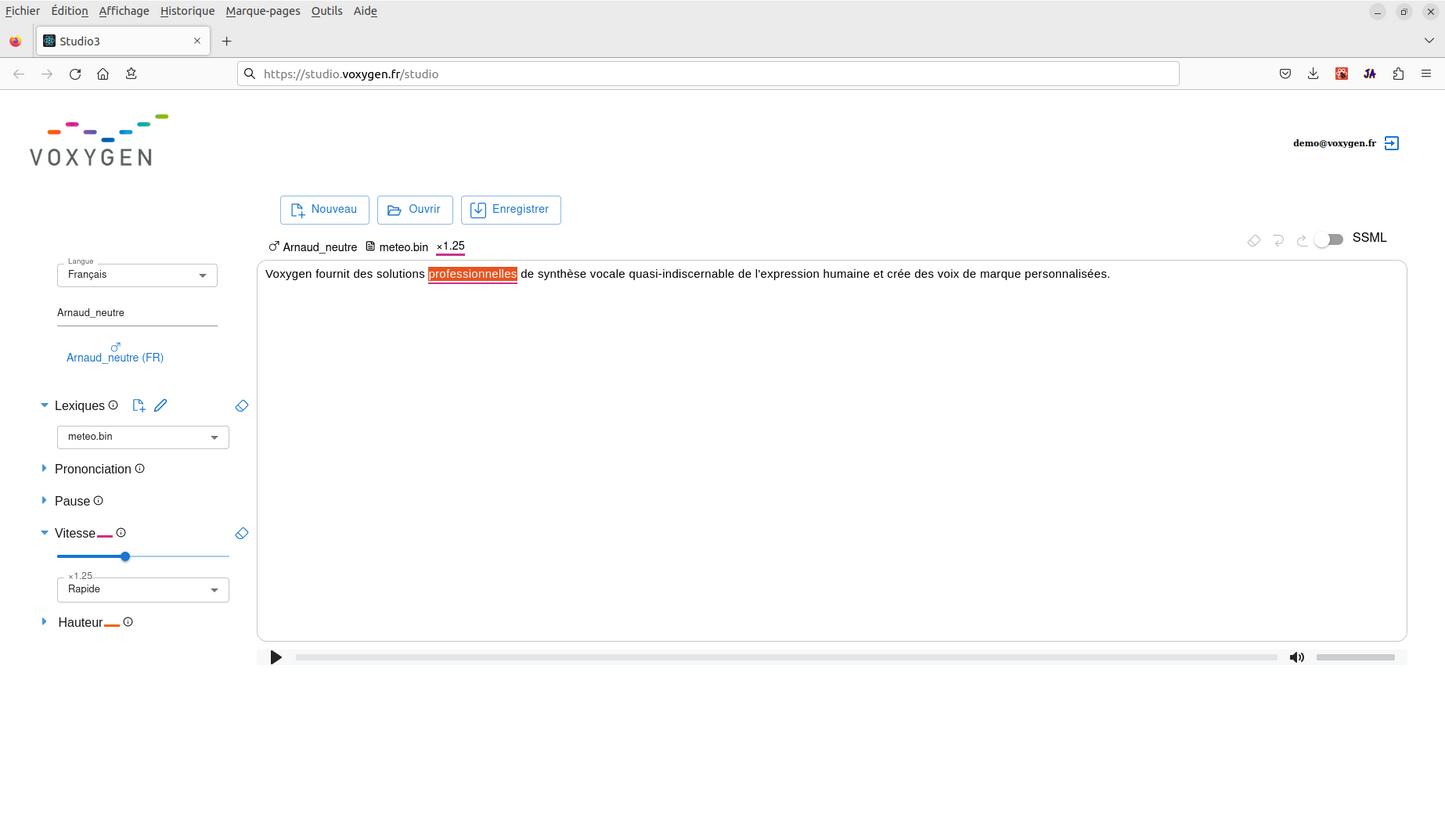Open the Rapide speed dropdown
Viewport: 1445px width, 824px height.
pyautogui.click(x=143, y=590)
